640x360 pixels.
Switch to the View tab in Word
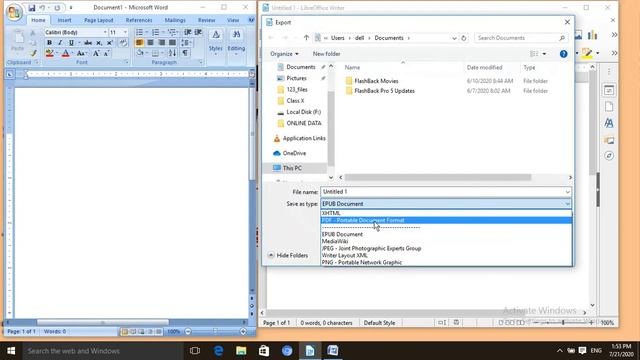pos(233,20)
